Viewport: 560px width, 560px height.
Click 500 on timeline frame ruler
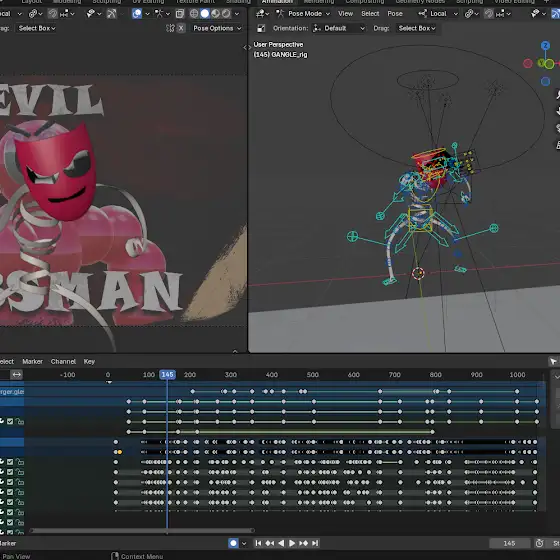[x=312, y=375]
